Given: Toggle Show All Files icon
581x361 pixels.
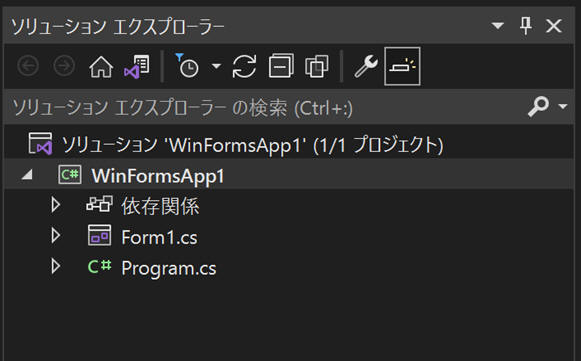Looking at the screenshot, I should [x=316, y=66].
